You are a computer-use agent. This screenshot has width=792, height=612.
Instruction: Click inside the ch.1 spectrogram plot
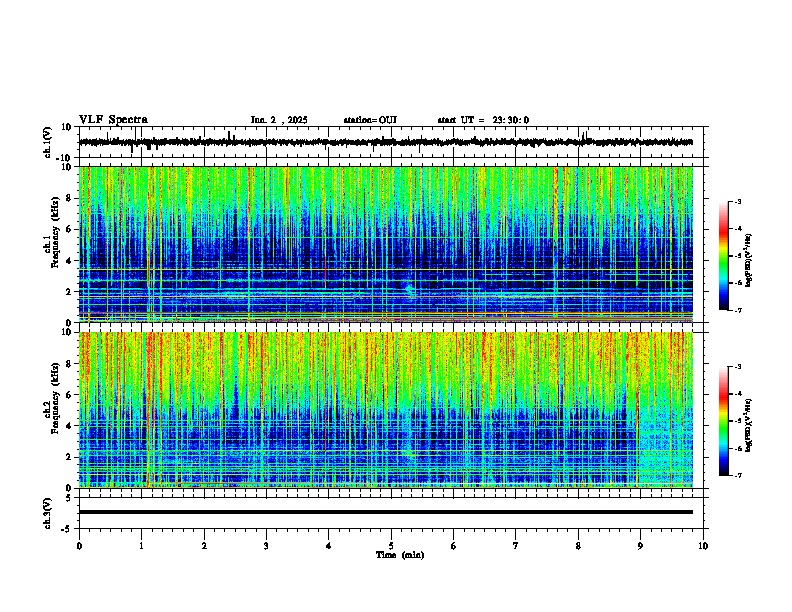(386, 244)
